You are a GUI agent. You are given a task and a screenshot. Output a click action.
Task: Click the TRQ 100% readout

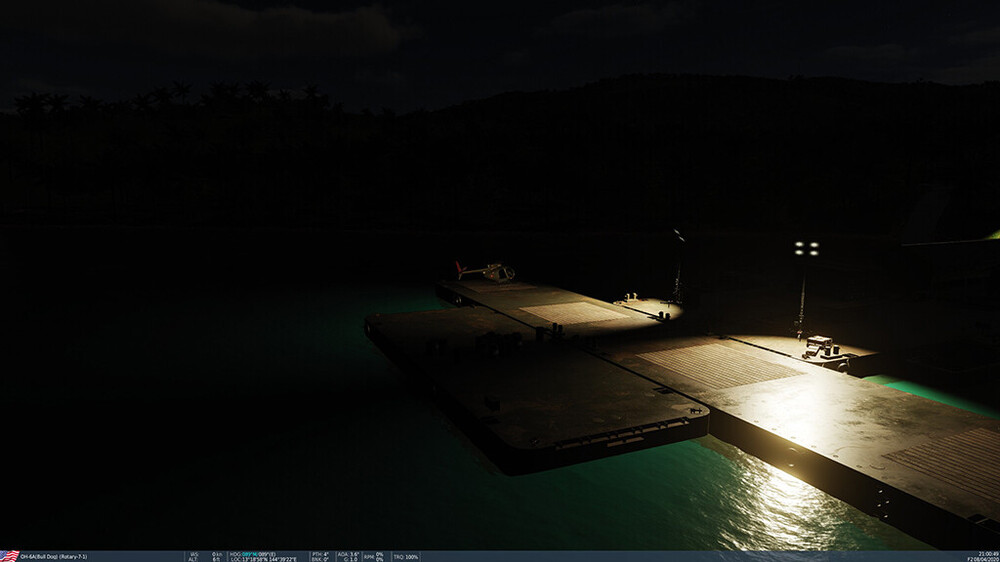tap(406, 557)
